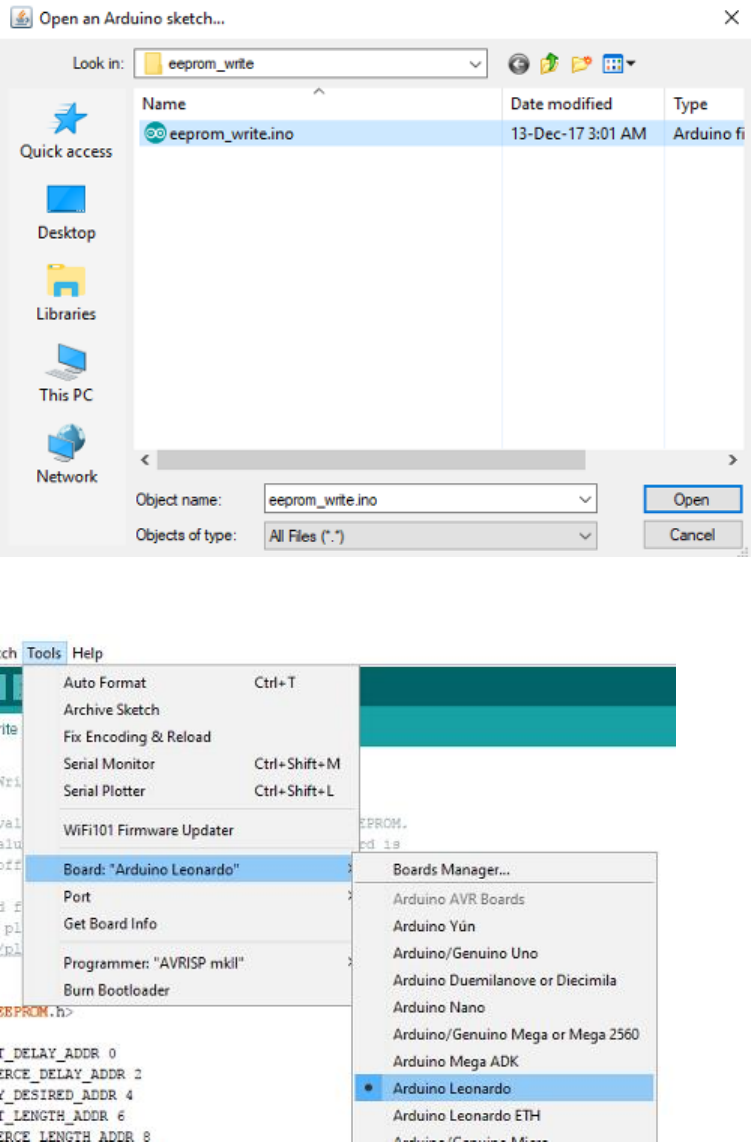
Task: Close the Open an Arduino sketch dialog
Action: coord(731,17)
